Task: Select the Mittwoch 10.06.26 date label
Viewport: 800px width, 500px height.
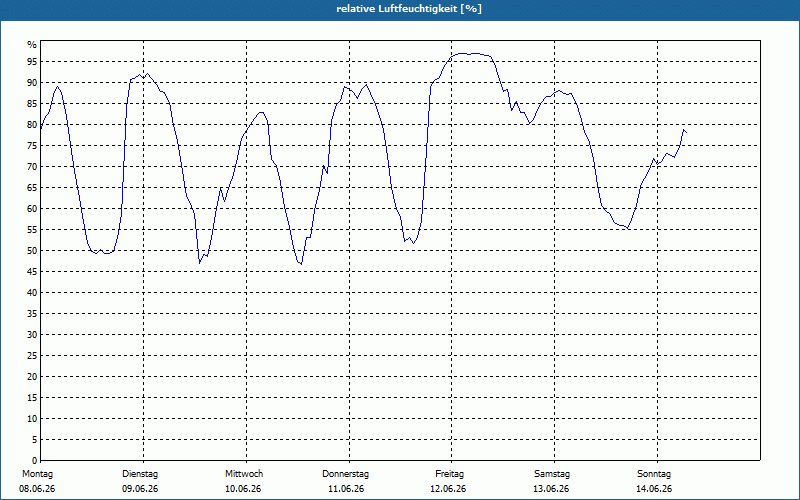Action: pyautogui.click(x=243, y=481)
